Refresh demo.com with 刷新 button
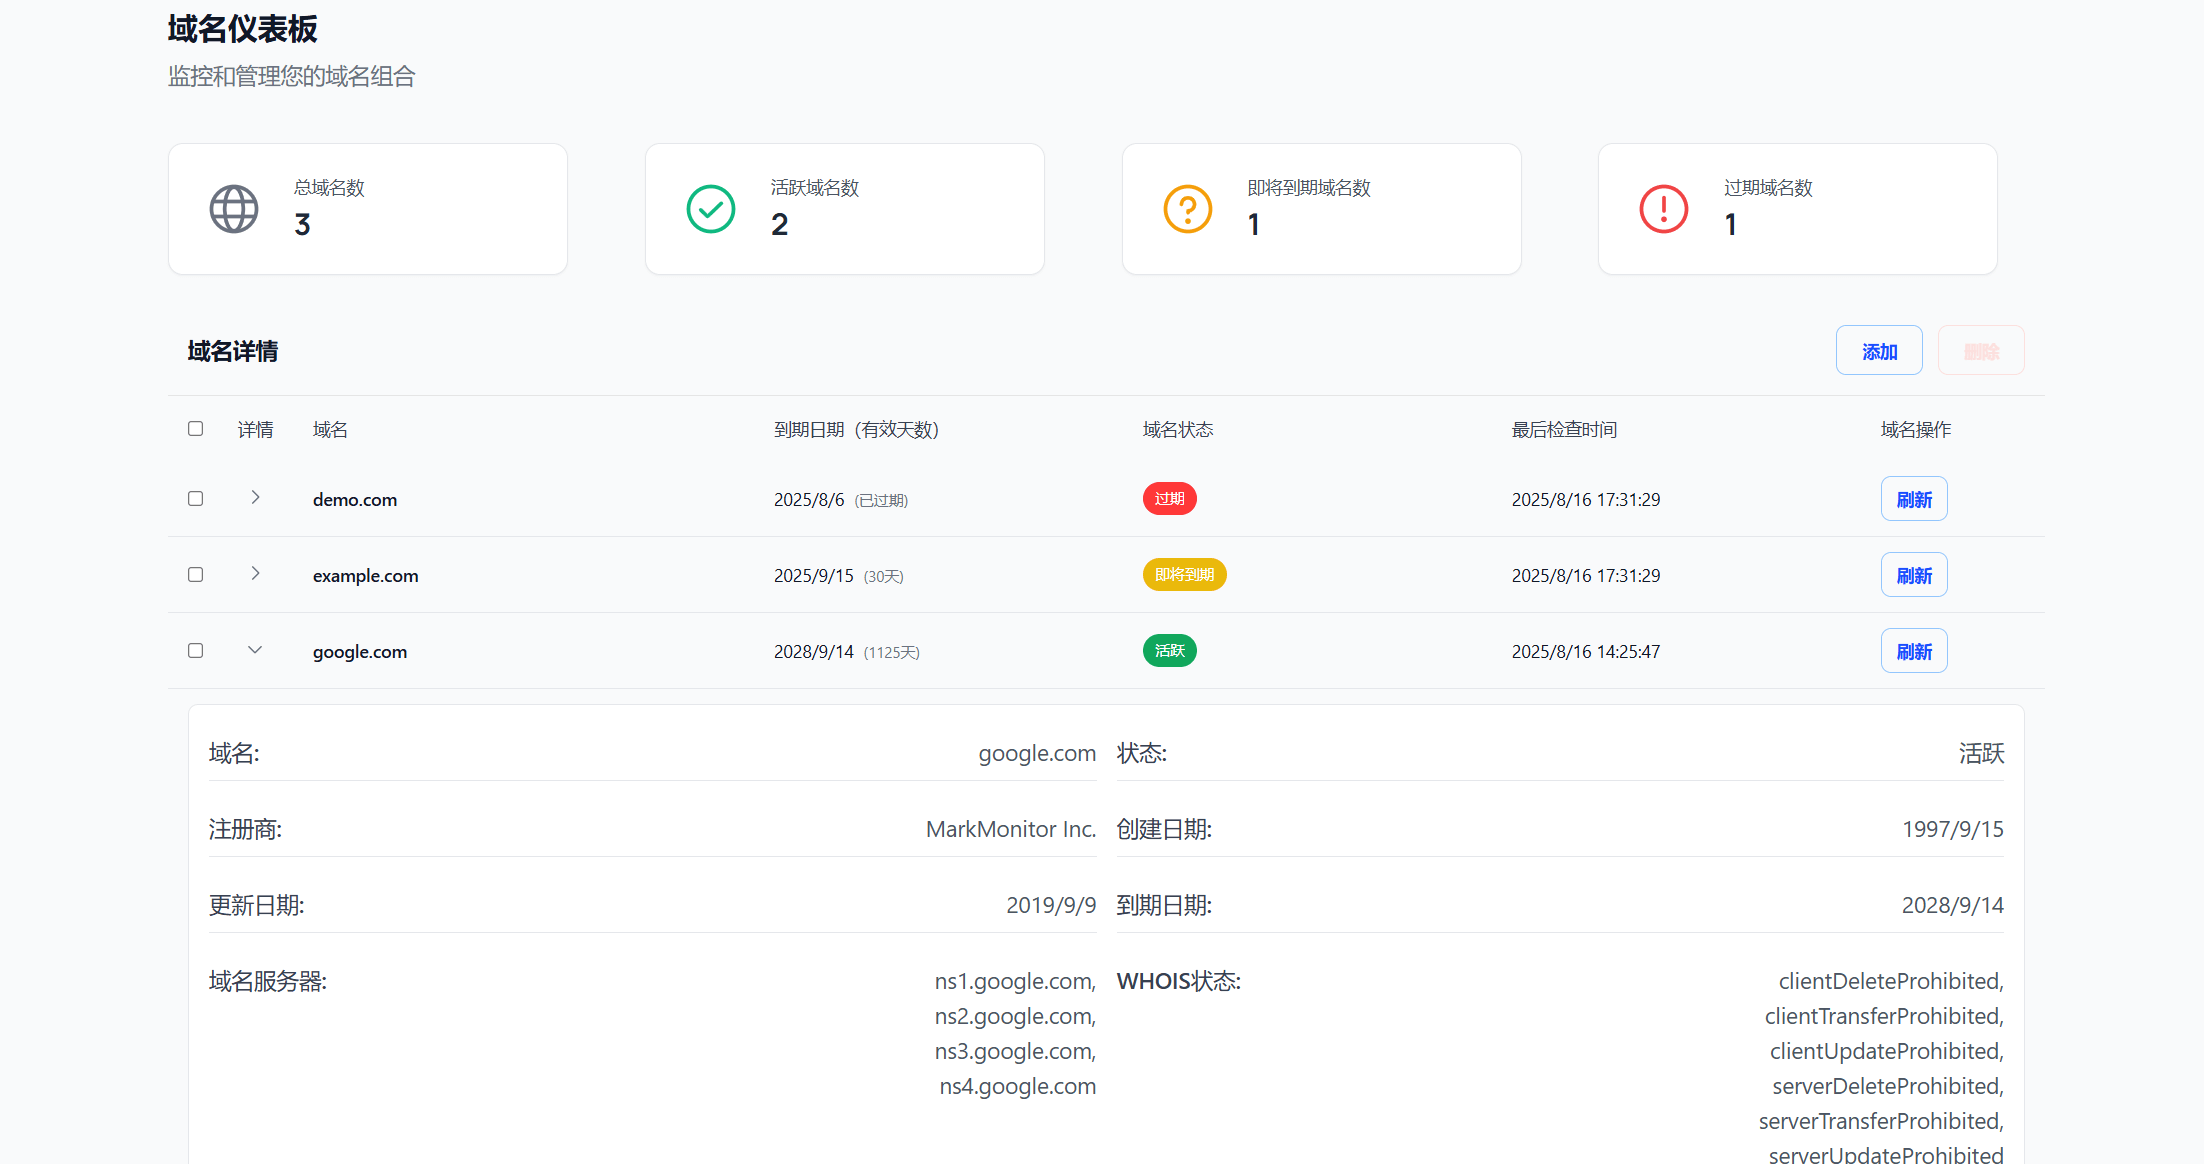Screen dimensions: 2204x1164 click(1913, 499)
